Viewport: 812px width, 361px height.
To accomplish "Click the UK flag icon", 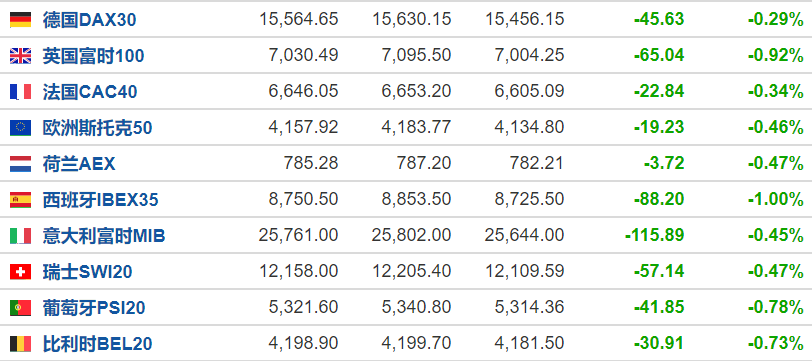I will (x=20, y=56).
